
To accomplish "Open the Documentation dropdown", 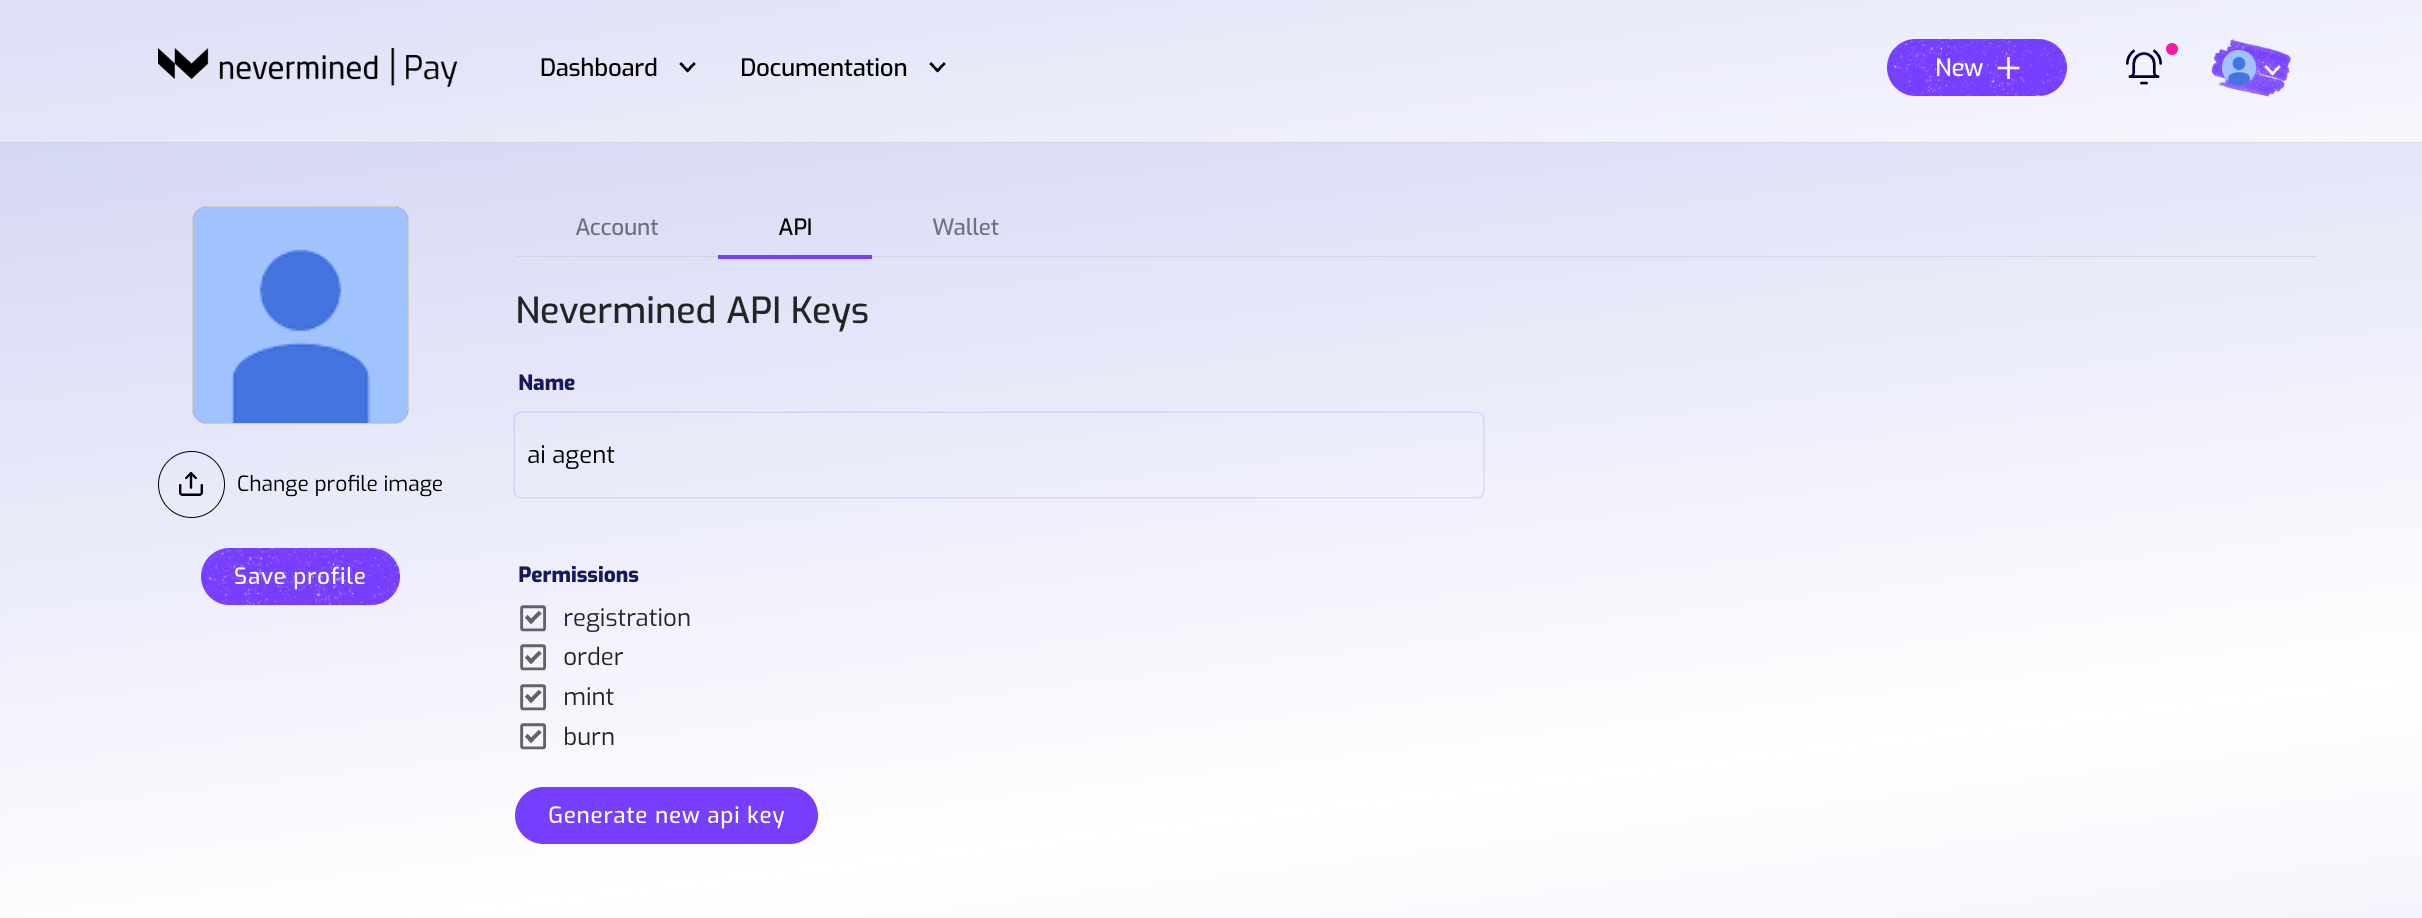I will pyautogui.click(x=841, y=67).
